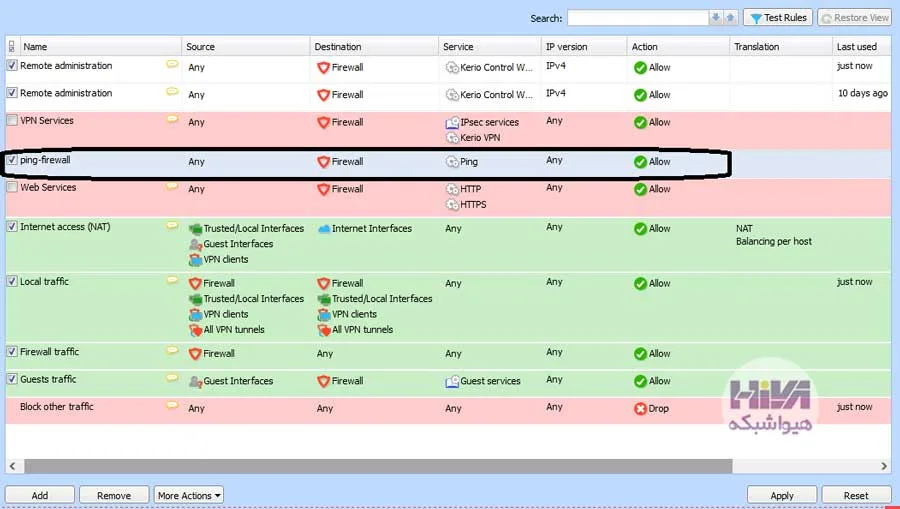Click the Restore View button

(854, 18)
